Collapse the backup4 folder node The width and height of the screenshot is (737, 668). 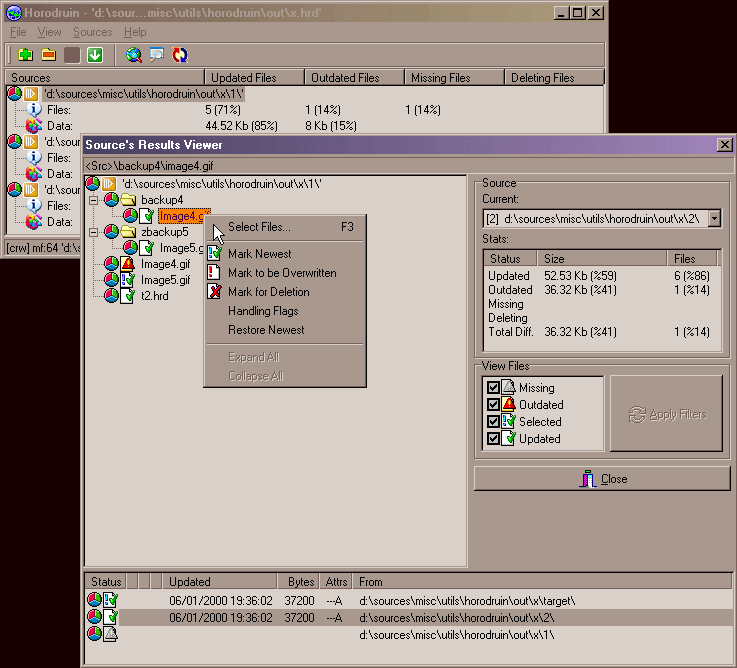click(x=93, y=200)
